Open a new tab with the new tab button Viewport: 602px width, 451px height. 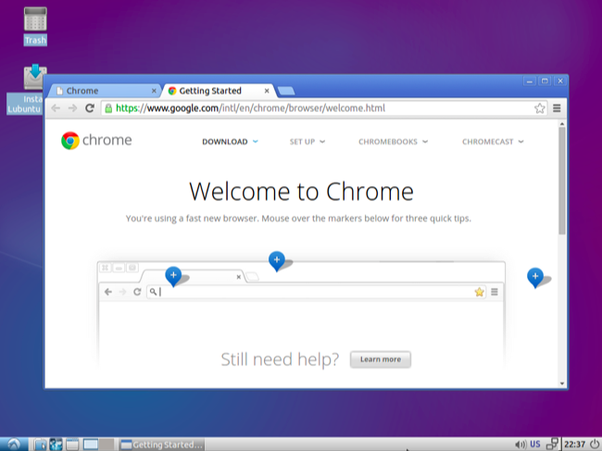(x=286, y=91)
